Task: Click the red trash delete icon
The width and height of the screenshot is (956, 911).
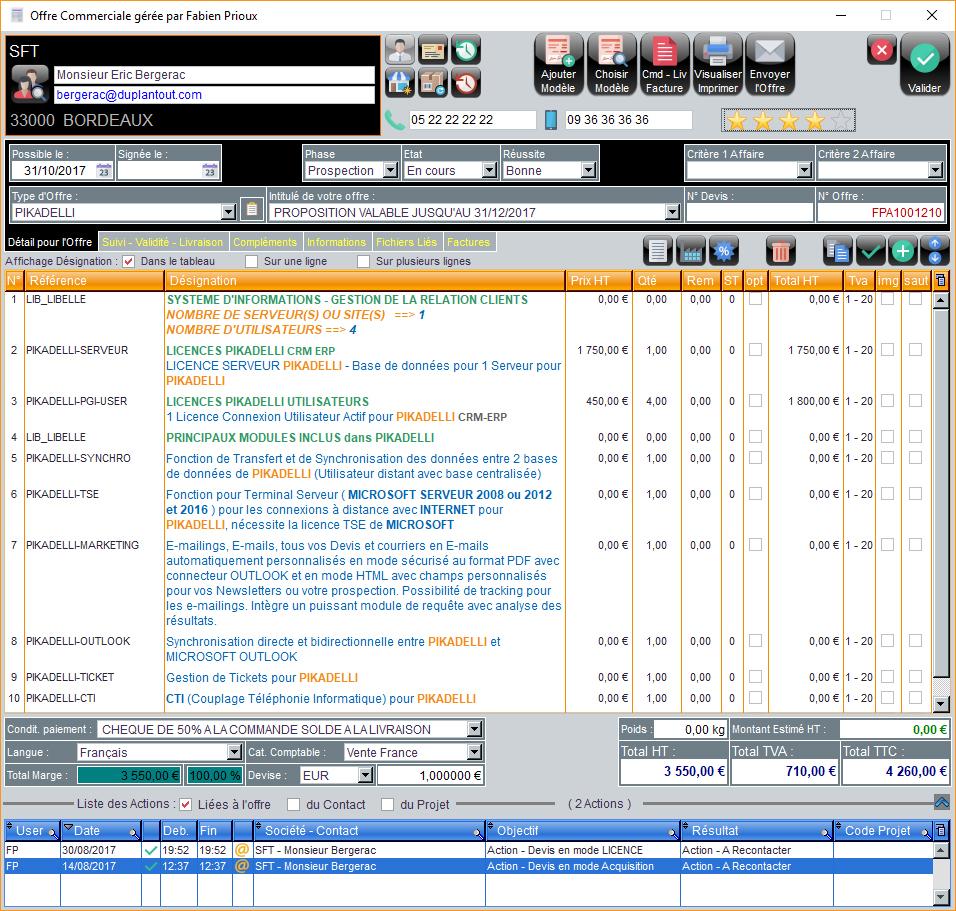Action: [x=781, y=251]
